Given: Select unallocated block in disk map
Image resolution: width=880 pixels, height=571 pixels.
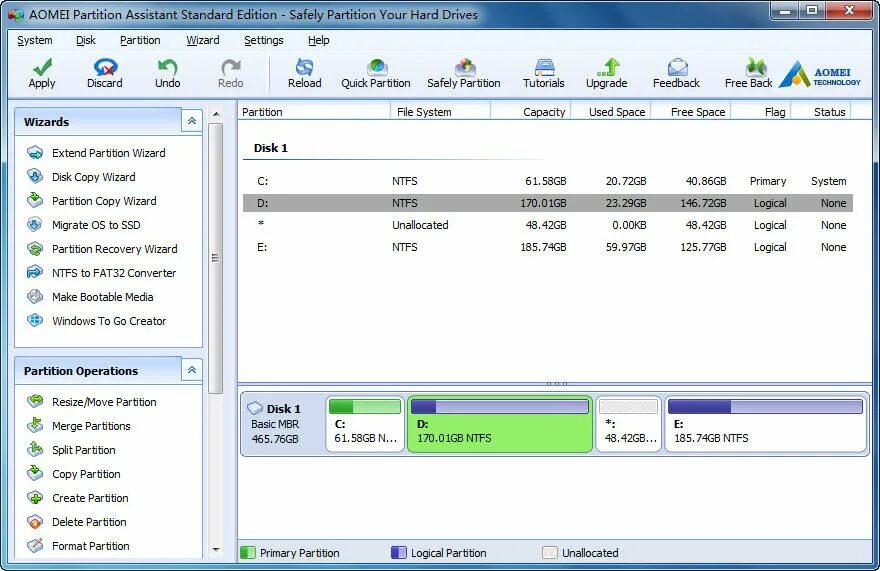Looking at the screenshot, I should (x=628, y=424).
